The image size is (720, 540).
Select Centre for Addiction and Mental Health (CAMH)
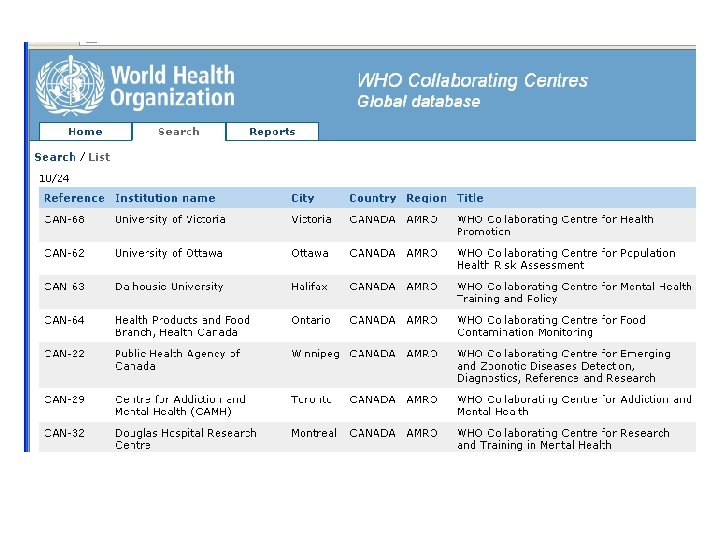(180, 405)
